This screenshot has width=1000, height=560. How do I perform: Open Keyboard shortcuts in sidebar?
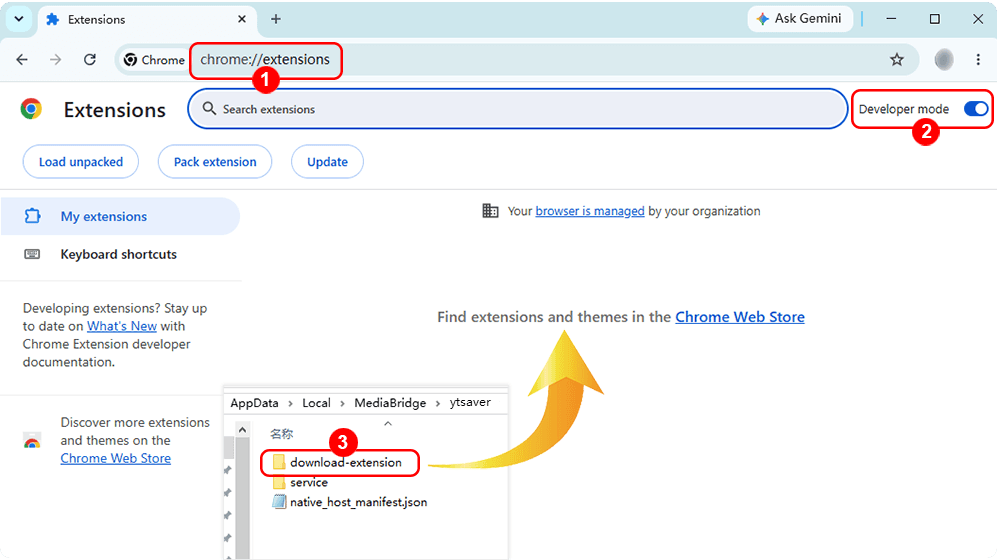click(119, 254)
